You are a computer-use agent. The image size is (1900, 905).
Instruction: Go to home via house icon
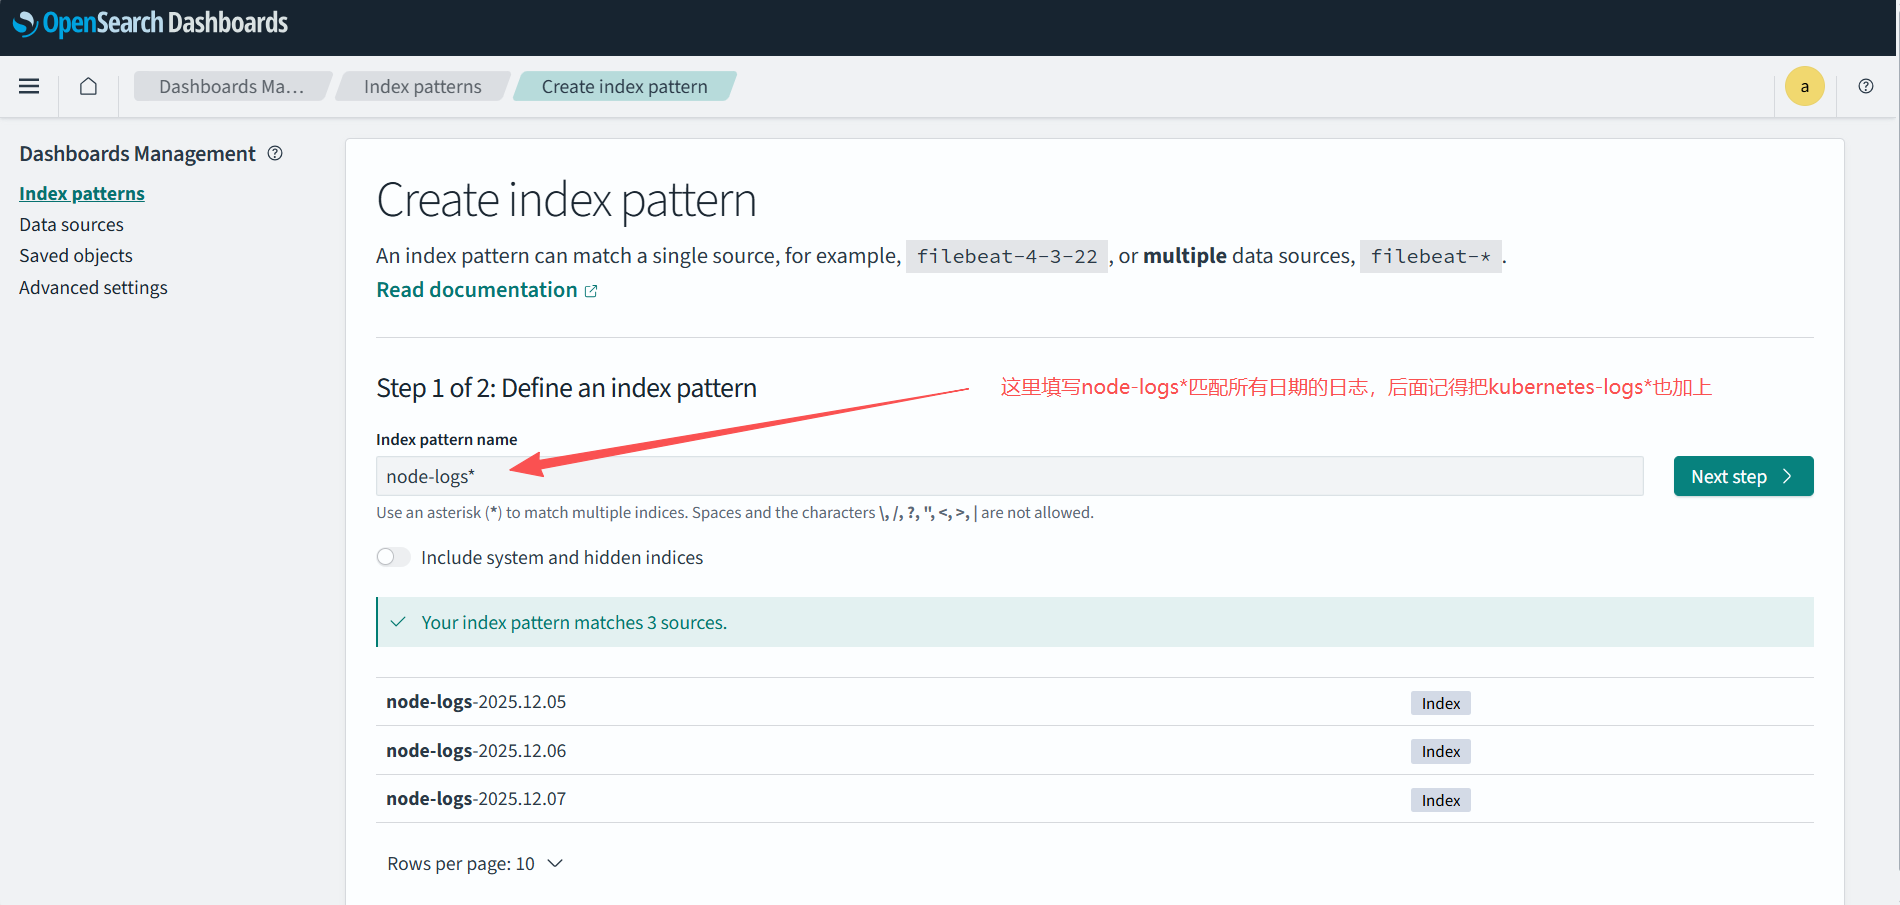click(x=88, y=86)
